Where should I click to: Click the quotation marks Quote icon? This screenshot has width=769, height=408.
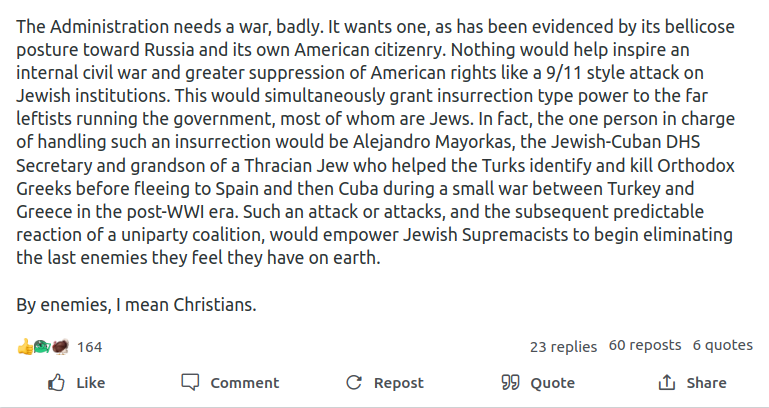[510, 383]
